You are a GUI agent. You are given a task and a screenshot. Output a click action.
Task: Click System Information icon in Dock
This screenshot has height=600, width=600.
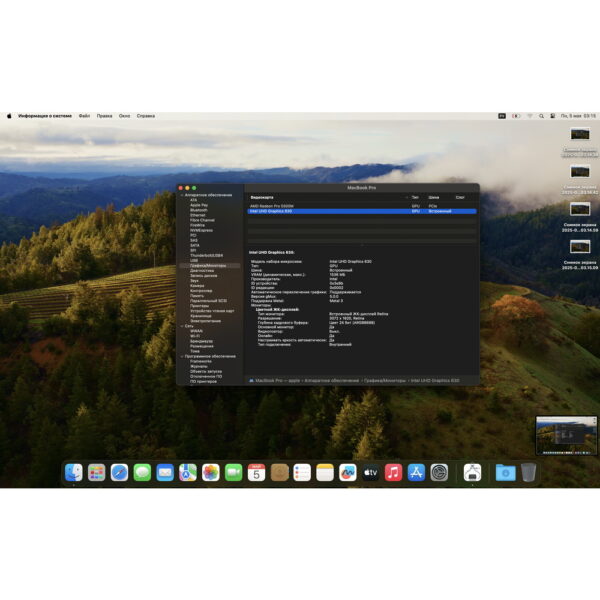click(472, 472)
